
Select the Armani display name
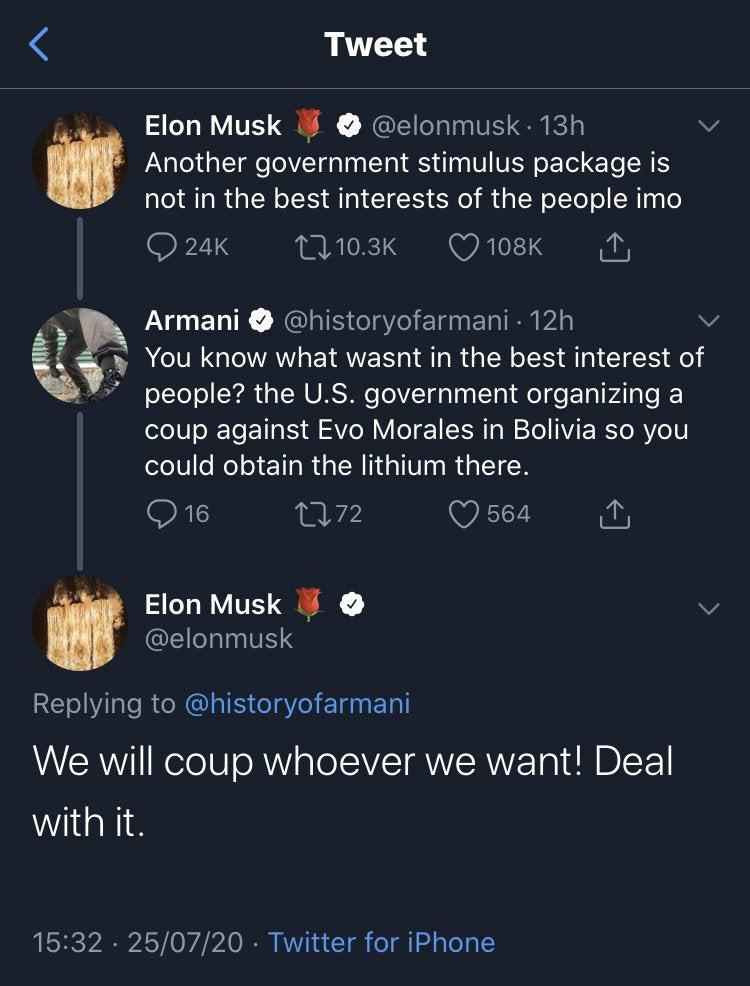(x=192, y=321)
